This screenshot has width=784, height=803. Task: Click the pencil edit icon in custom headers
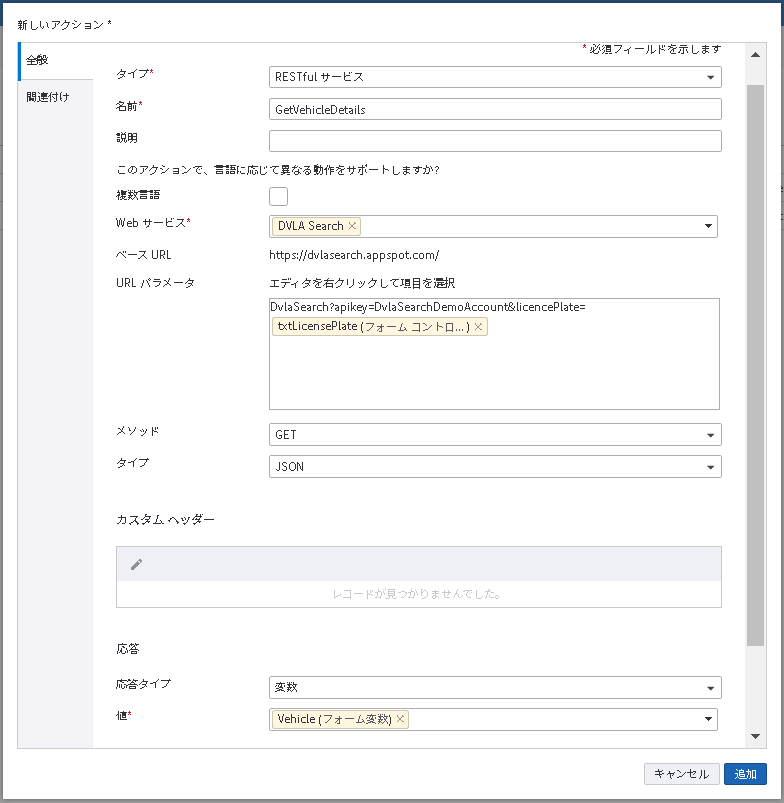point(137,565)
